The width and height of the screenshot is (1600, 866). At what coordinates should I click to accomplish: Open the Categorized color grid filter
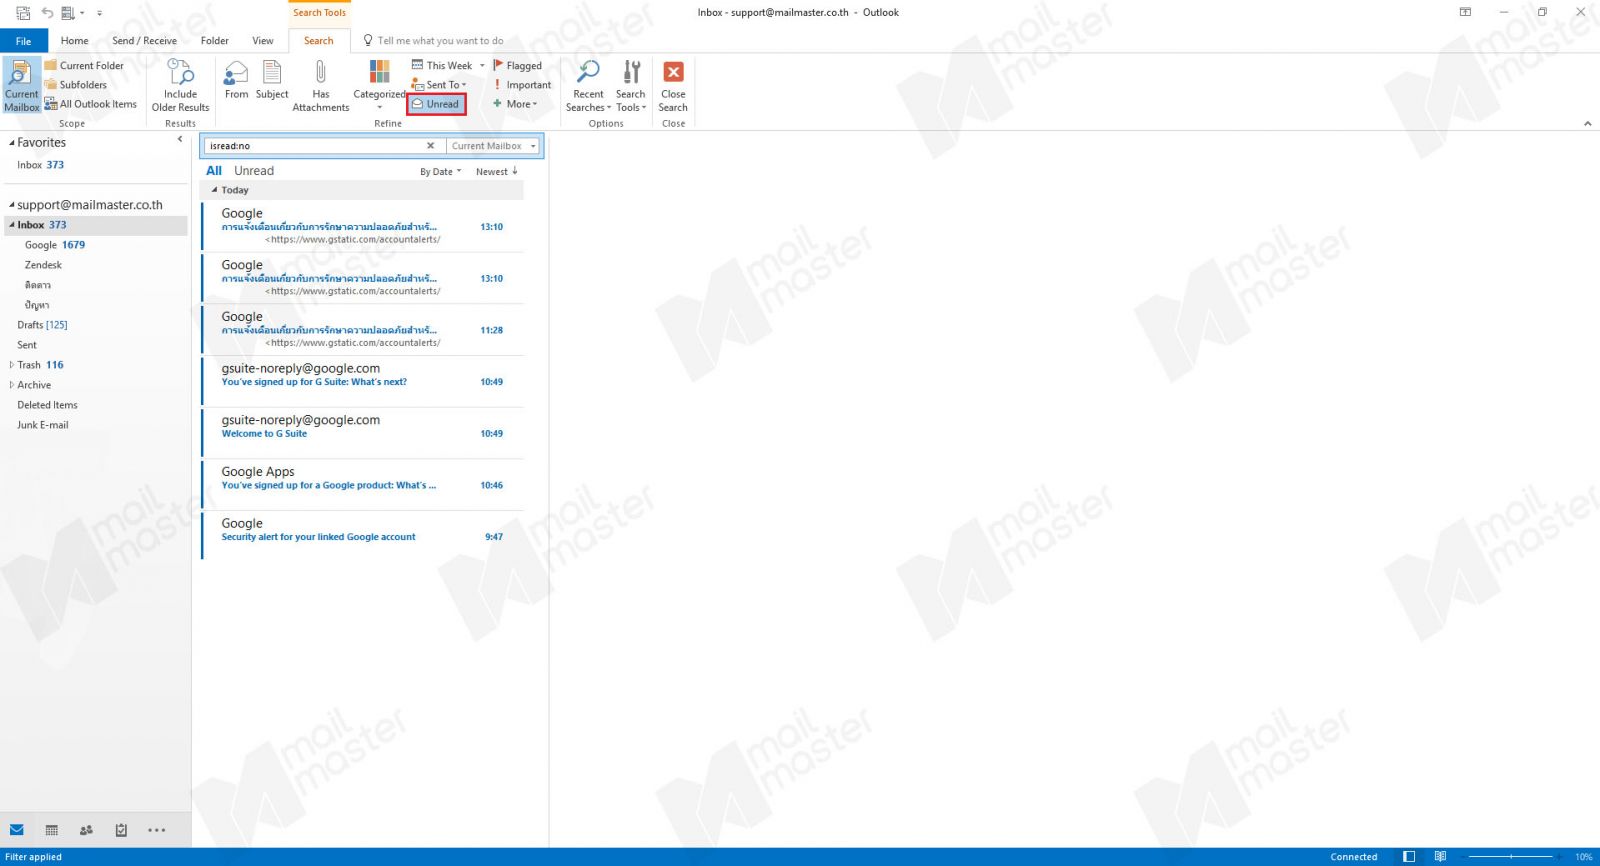click(380, 84)
